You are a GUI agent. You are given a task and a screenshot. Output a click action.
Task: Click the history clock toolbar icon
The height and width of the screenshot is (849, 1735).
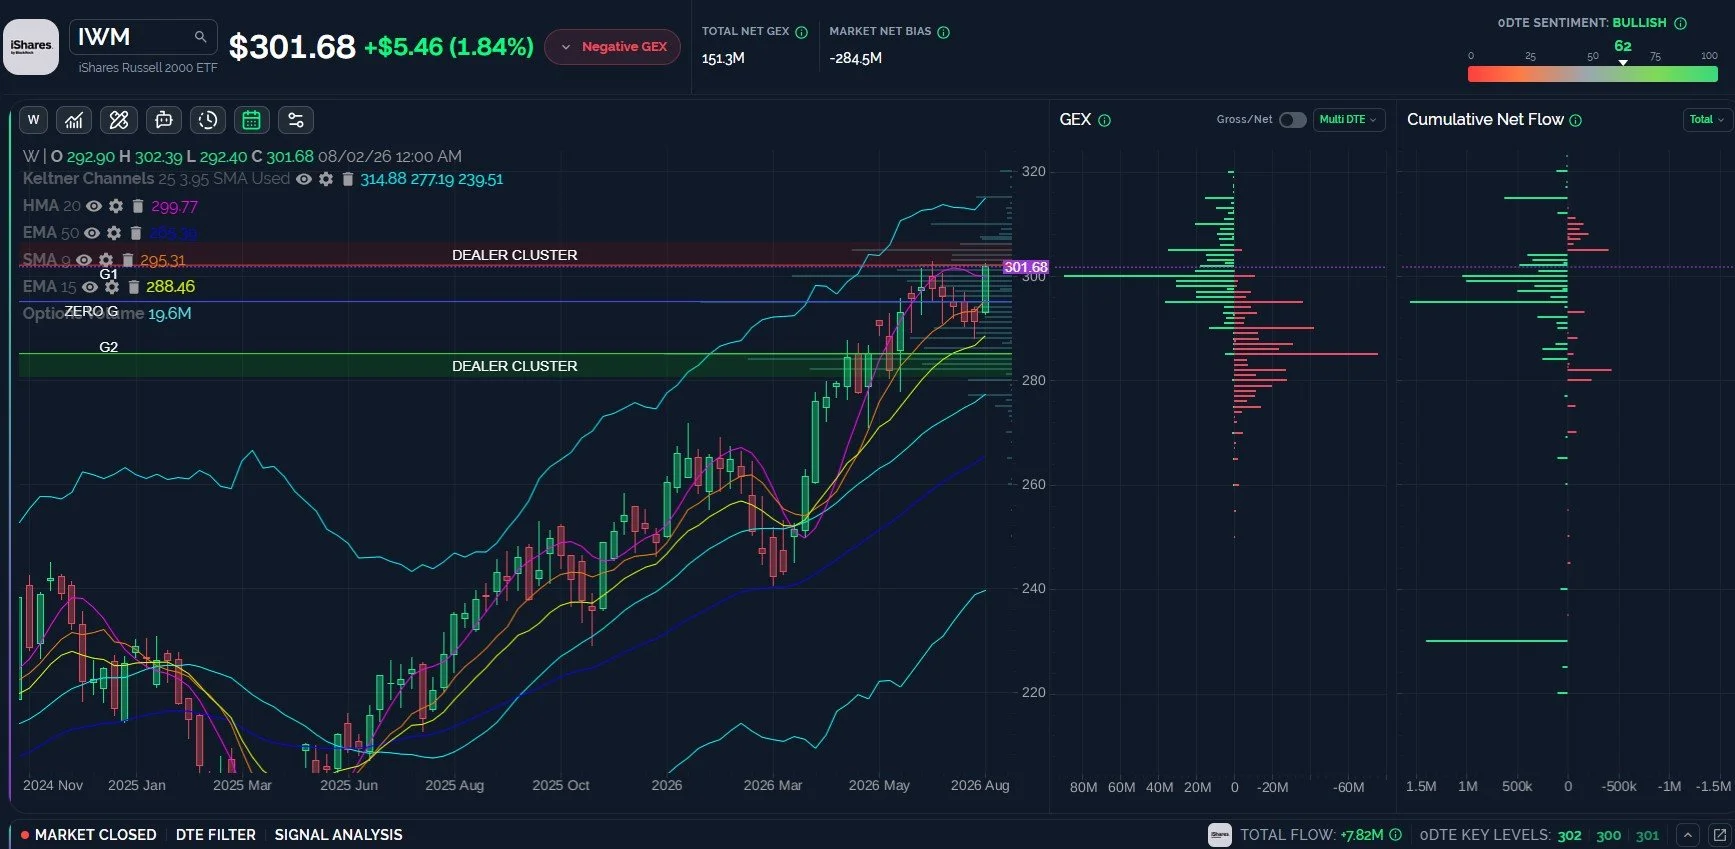(x=208, y=120)
